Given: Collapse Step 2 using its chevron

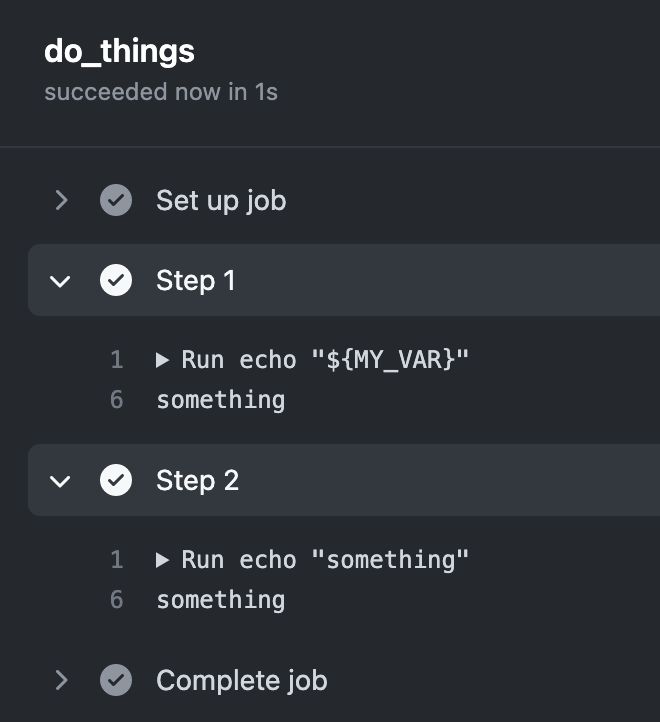Looking at the screenshot, I should tap(61, 481).
